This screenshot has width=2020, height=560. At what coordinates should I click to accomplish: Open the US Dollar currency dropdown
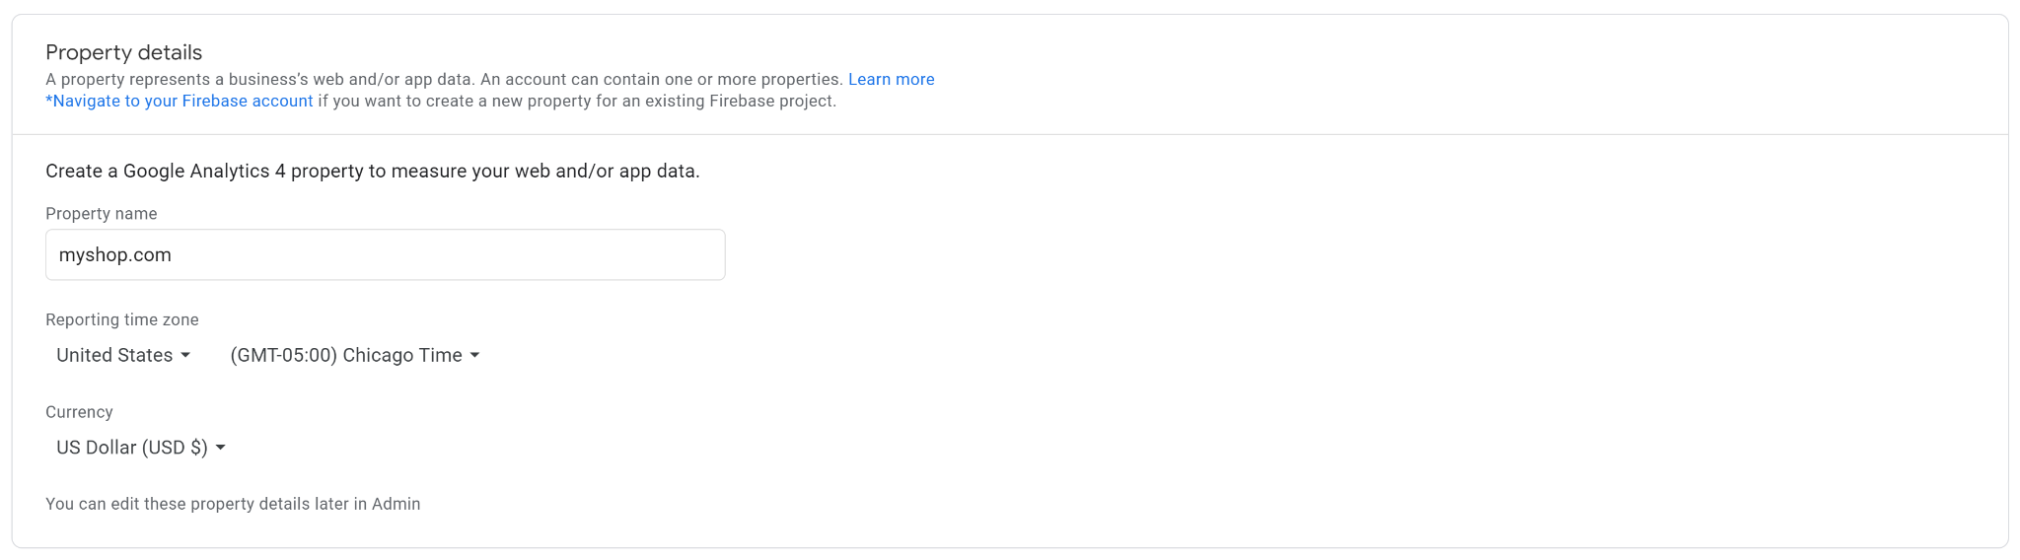[x=141, y=448]
